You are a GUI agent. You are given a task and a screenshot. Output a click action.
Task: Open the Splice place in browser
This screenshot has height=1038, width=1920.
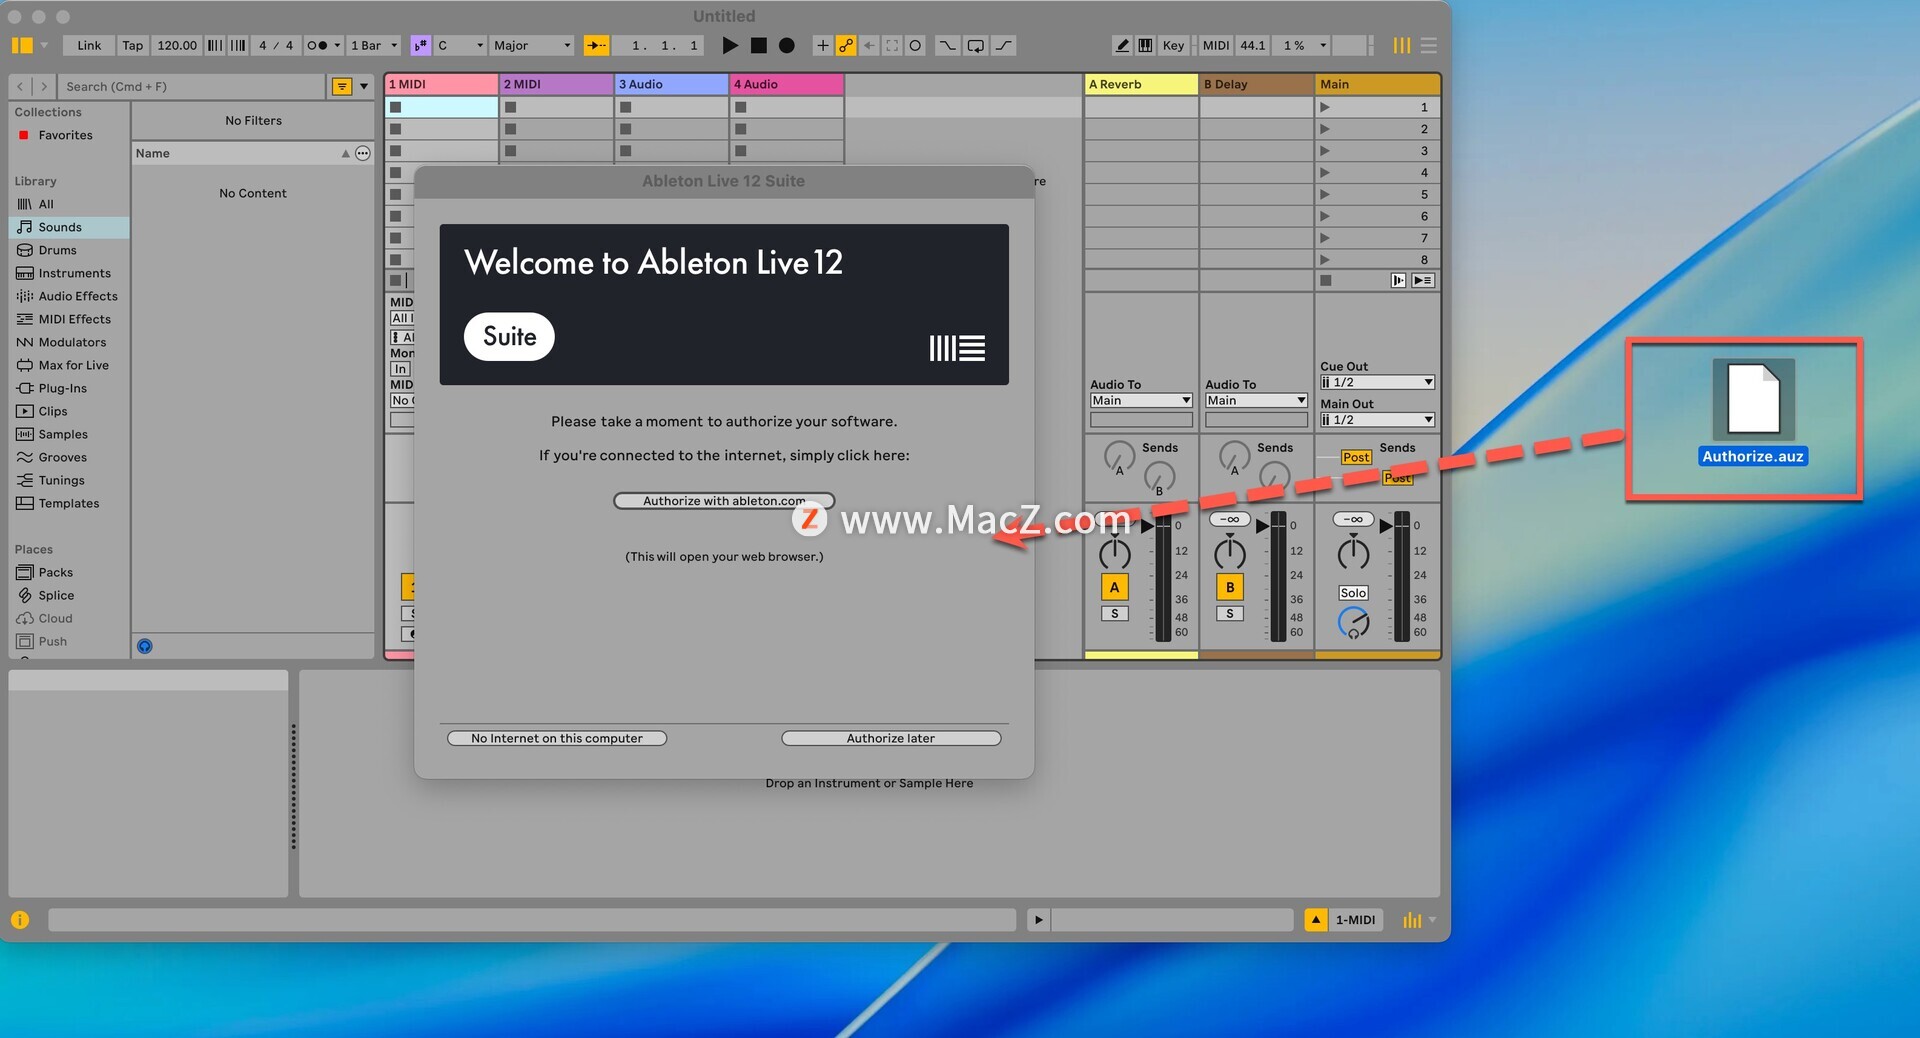pyautogui.click(x=56, y=595)
